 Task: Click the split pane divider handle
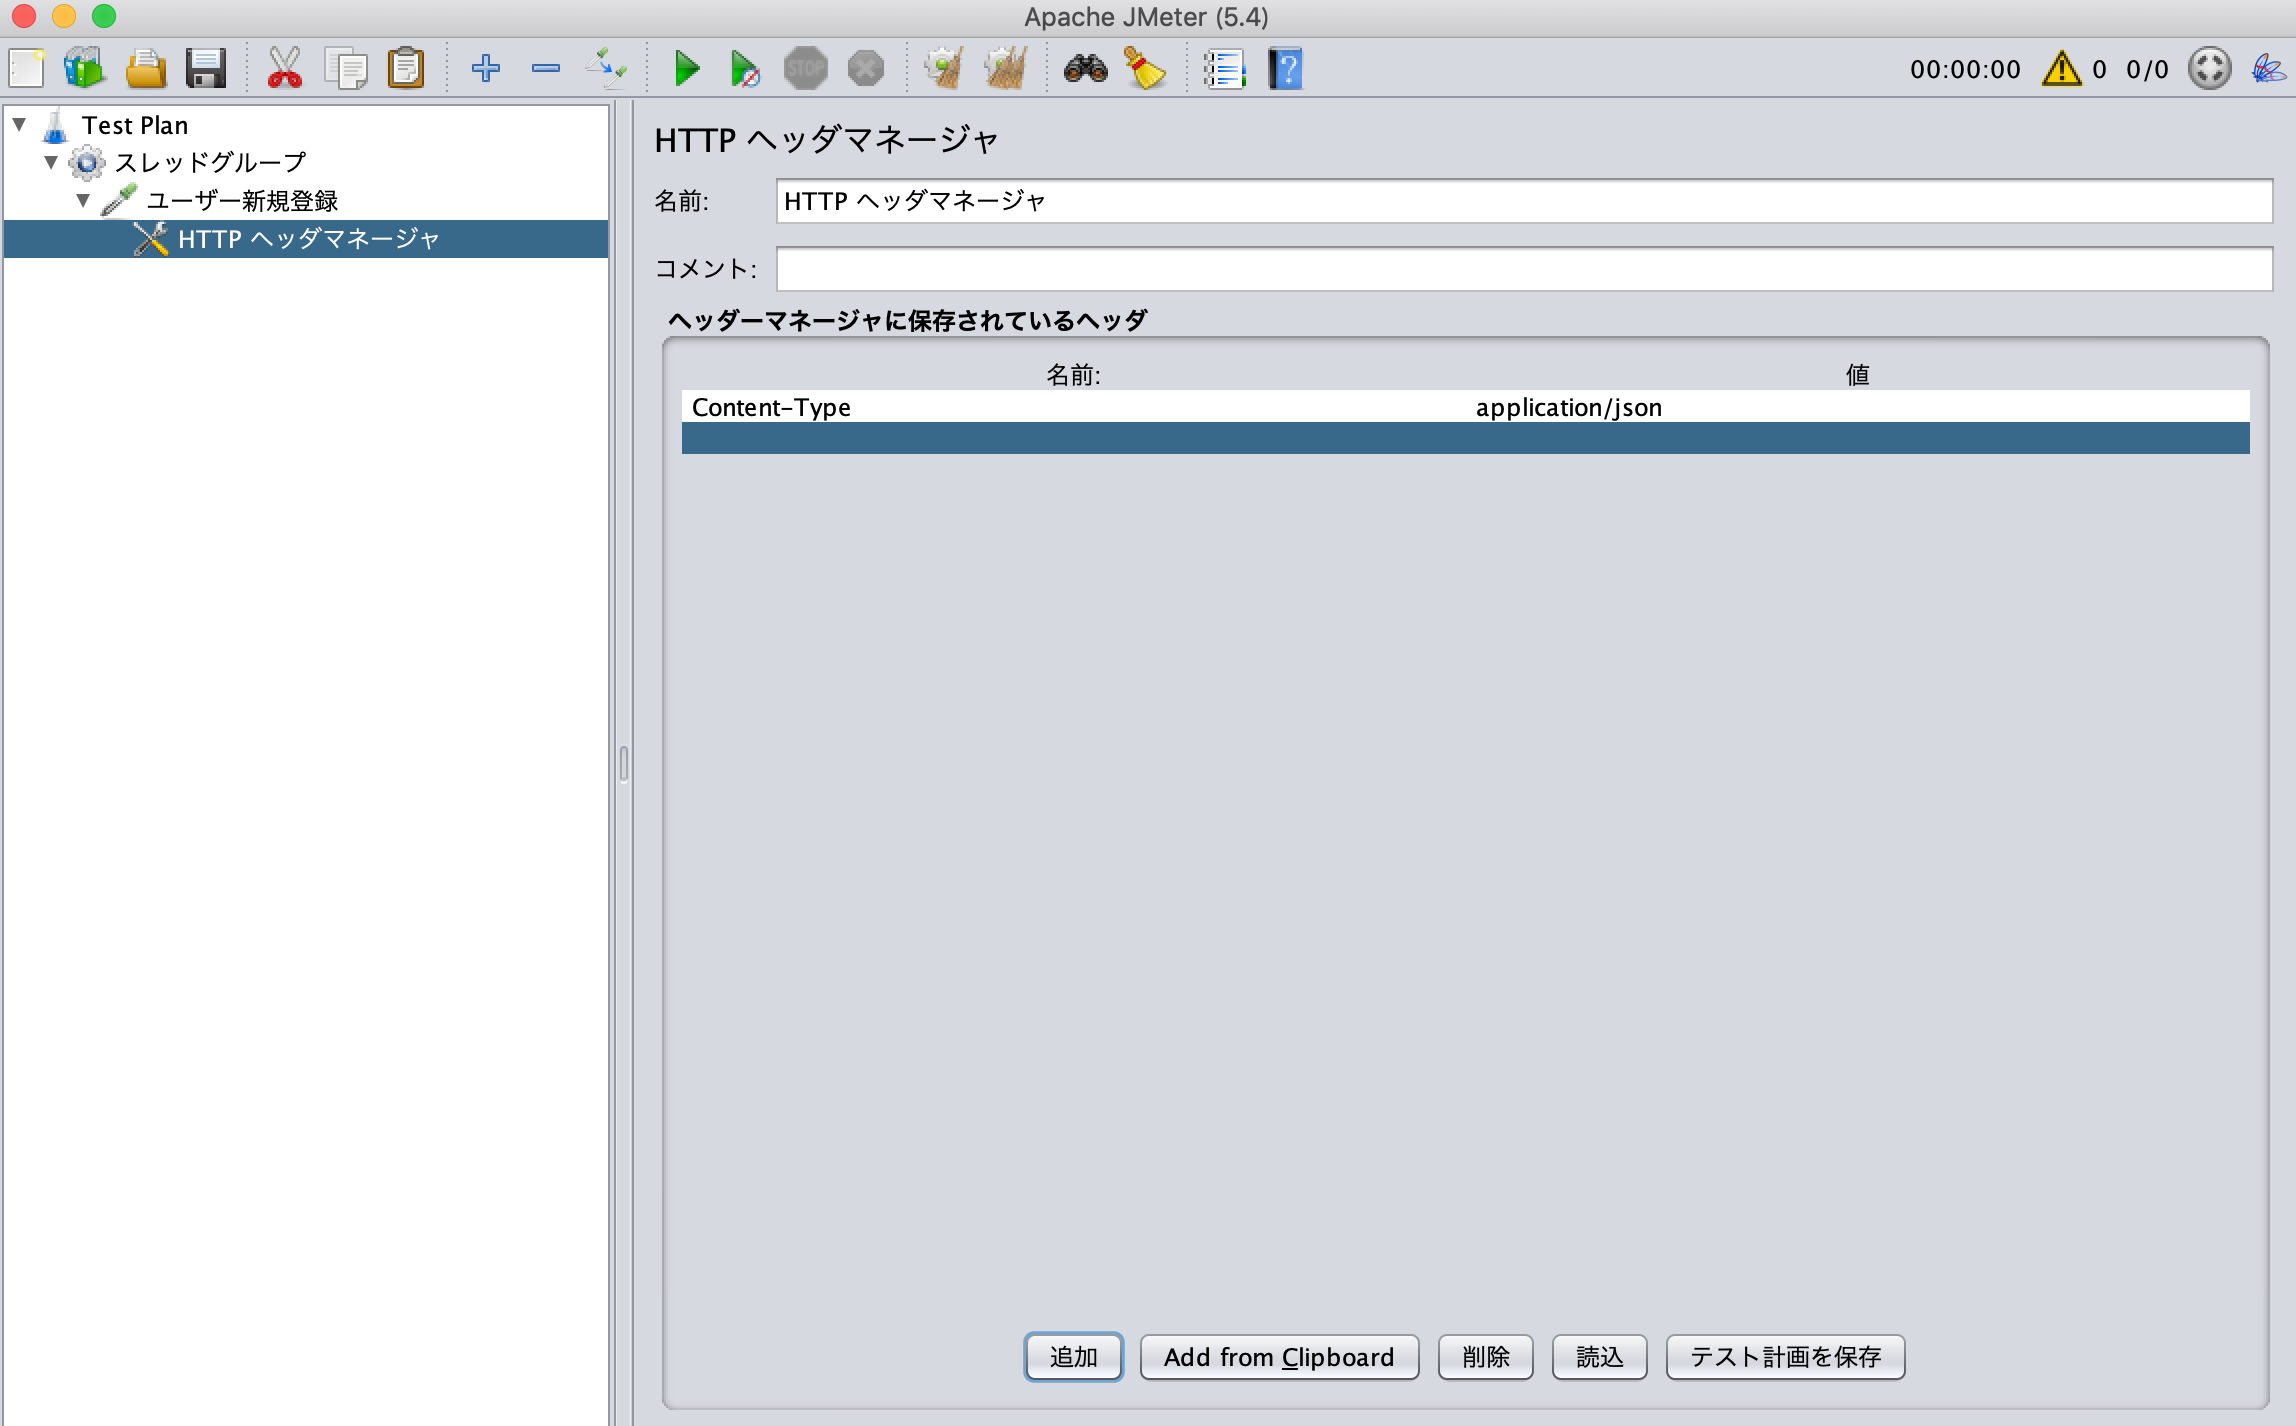(624, 764)
